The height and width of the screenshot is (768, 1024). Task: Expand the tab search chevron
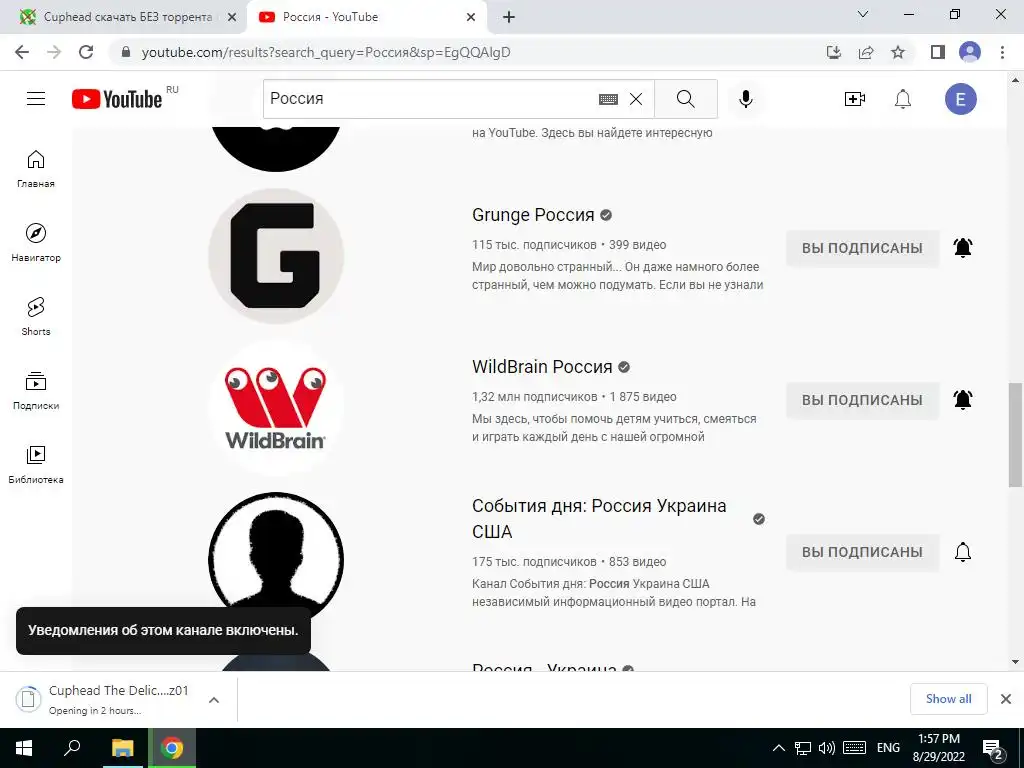click(x=863, y=14)
